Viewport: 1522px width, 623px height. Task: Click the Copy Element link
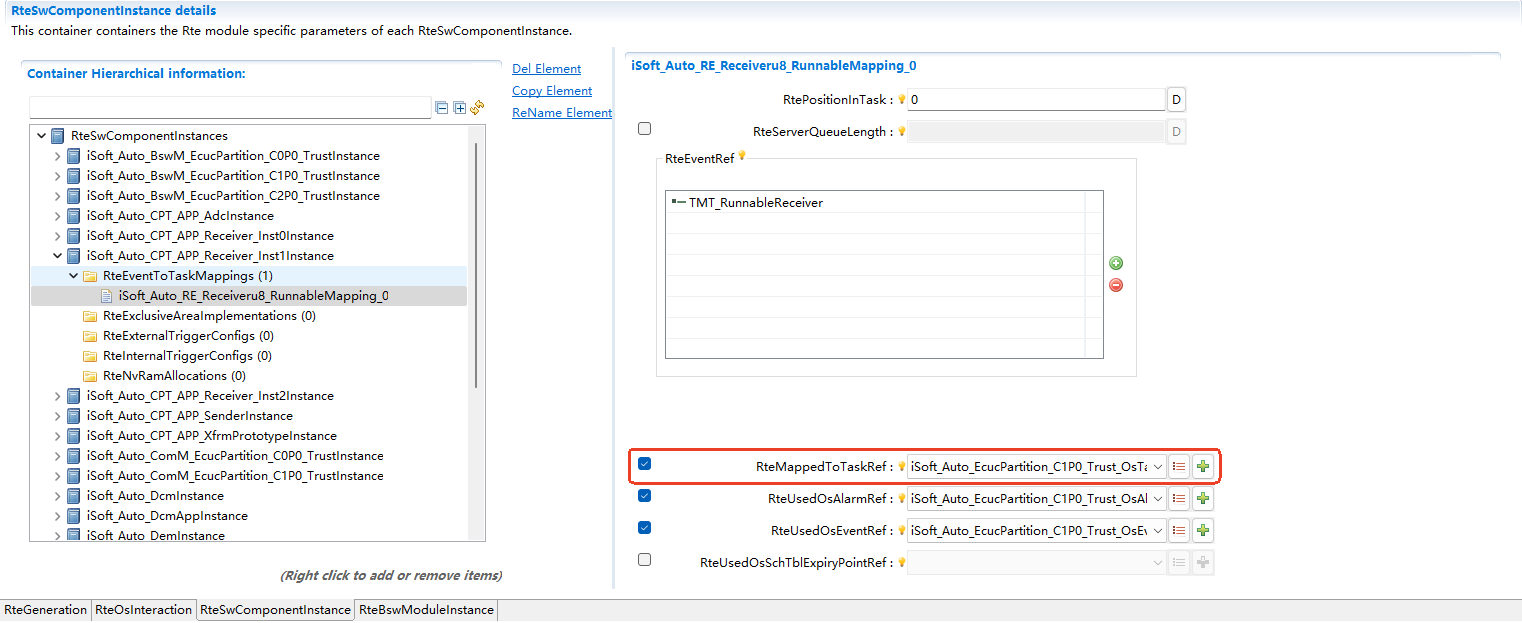coord(552,91)
